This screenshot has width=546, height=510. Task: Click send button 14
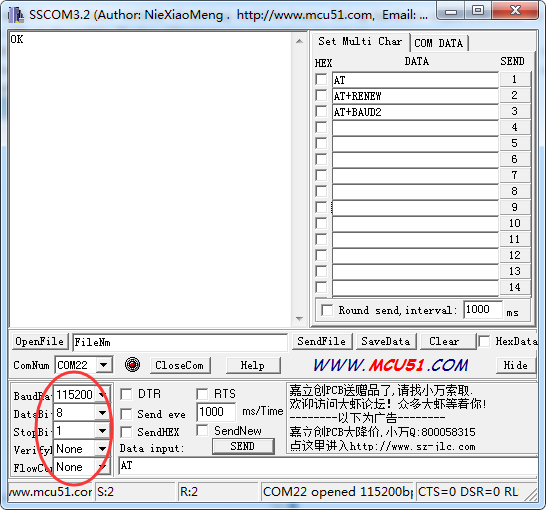pyautogui.click(x=514, y=287)
